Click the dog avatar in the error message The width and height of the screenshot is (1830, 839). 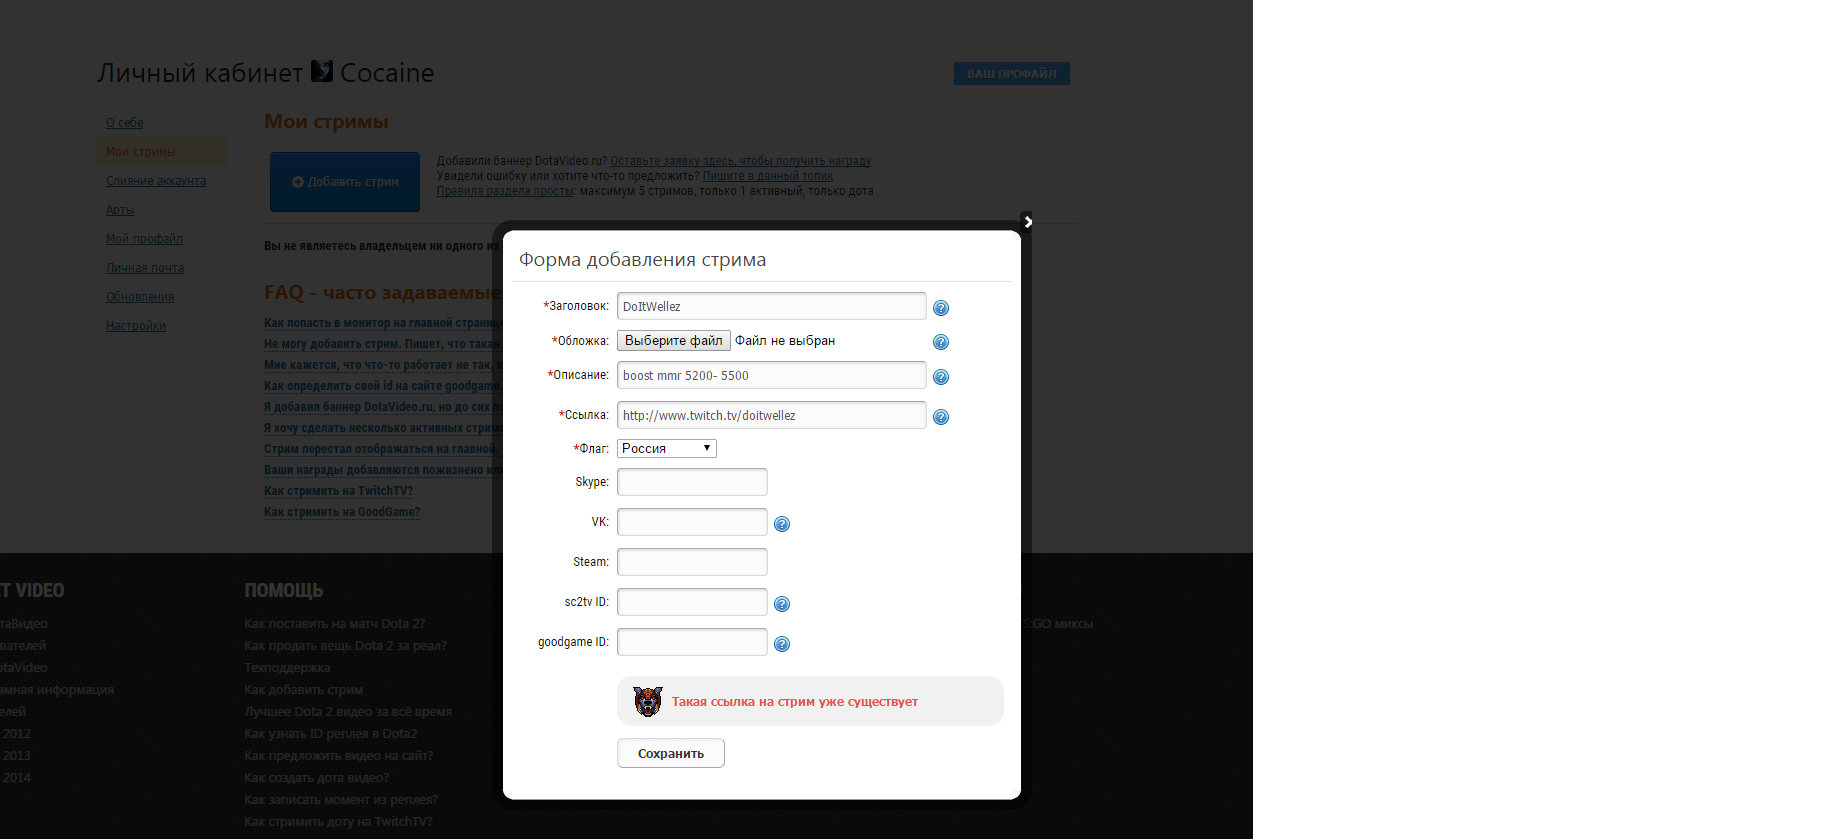(x=648, y=701)
